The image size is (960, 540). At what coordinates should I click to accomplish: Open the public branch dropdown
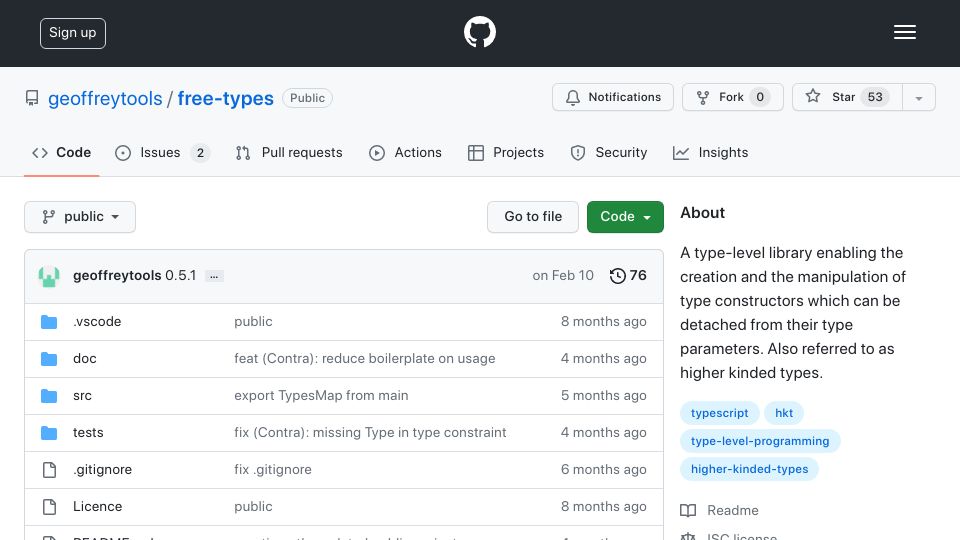click(x=80, y=217)
